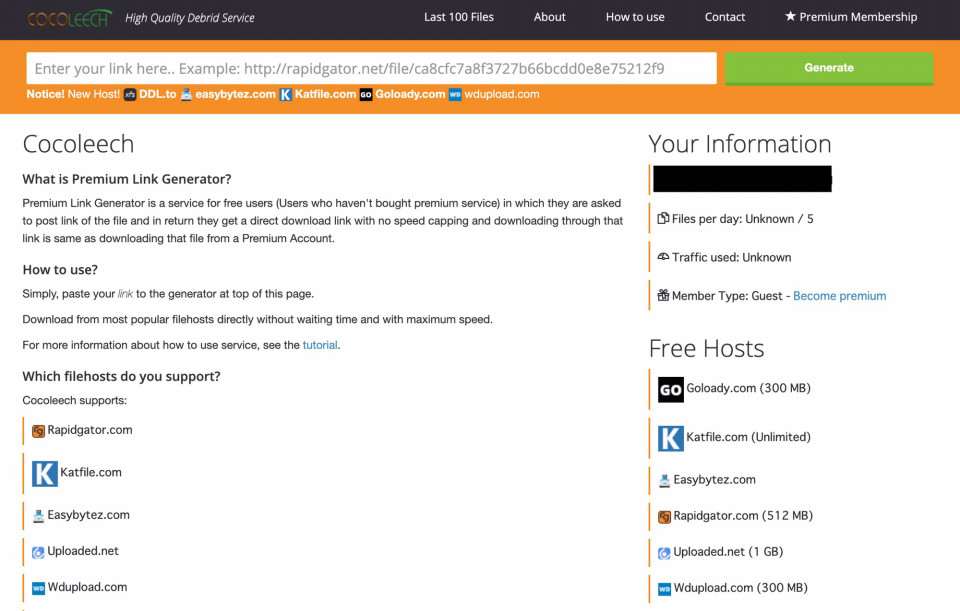Click the Uploaded.net icon under Free Hosts
This screenshot has width=960, height=611.
(x=664, y=553)
